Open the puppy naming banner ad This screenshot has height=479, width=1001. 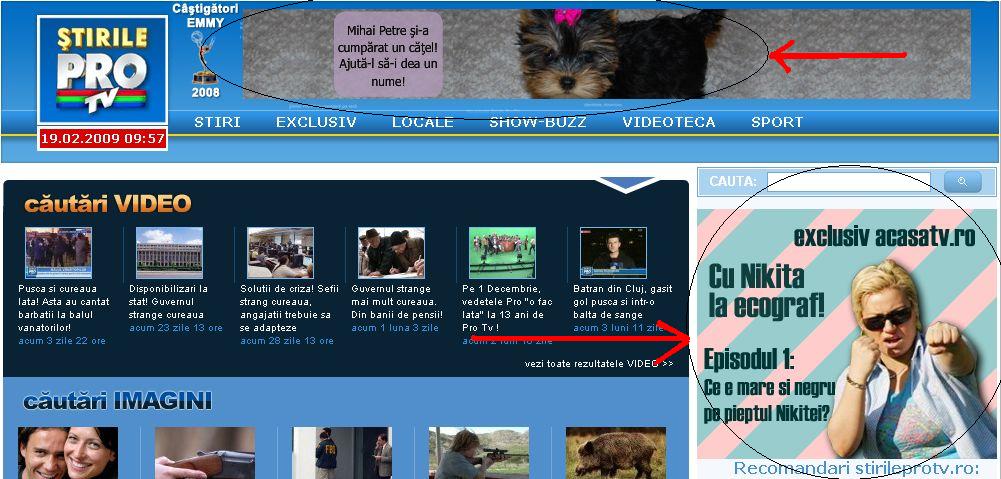[606, 55]
